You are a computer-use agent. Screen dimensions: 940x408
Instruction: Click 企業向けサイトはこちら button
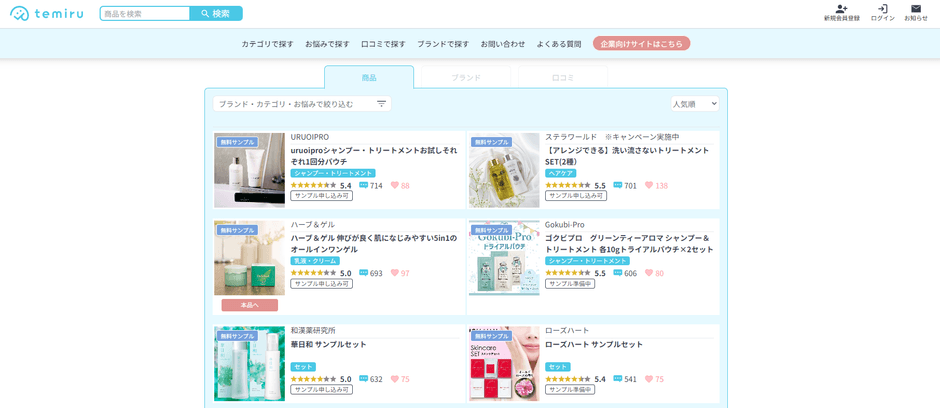[641, 44]
